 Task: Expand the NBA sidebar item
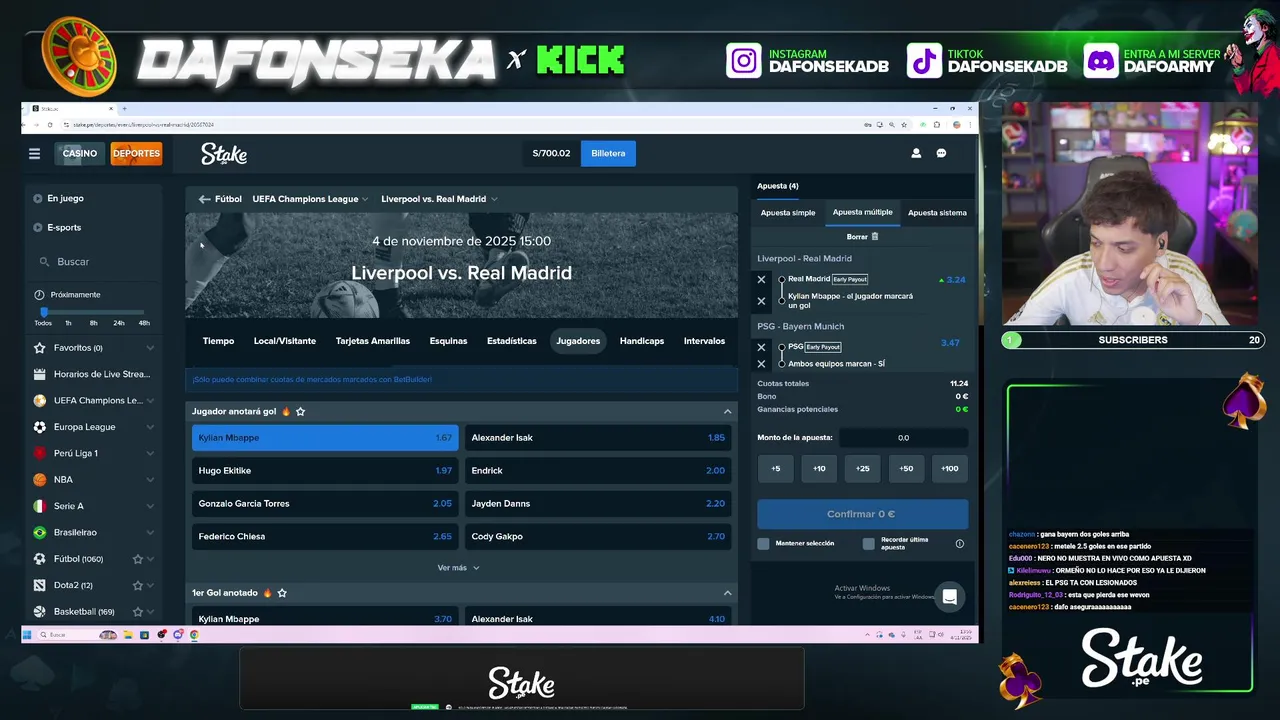pyautogui.click(x=150, y=480)
